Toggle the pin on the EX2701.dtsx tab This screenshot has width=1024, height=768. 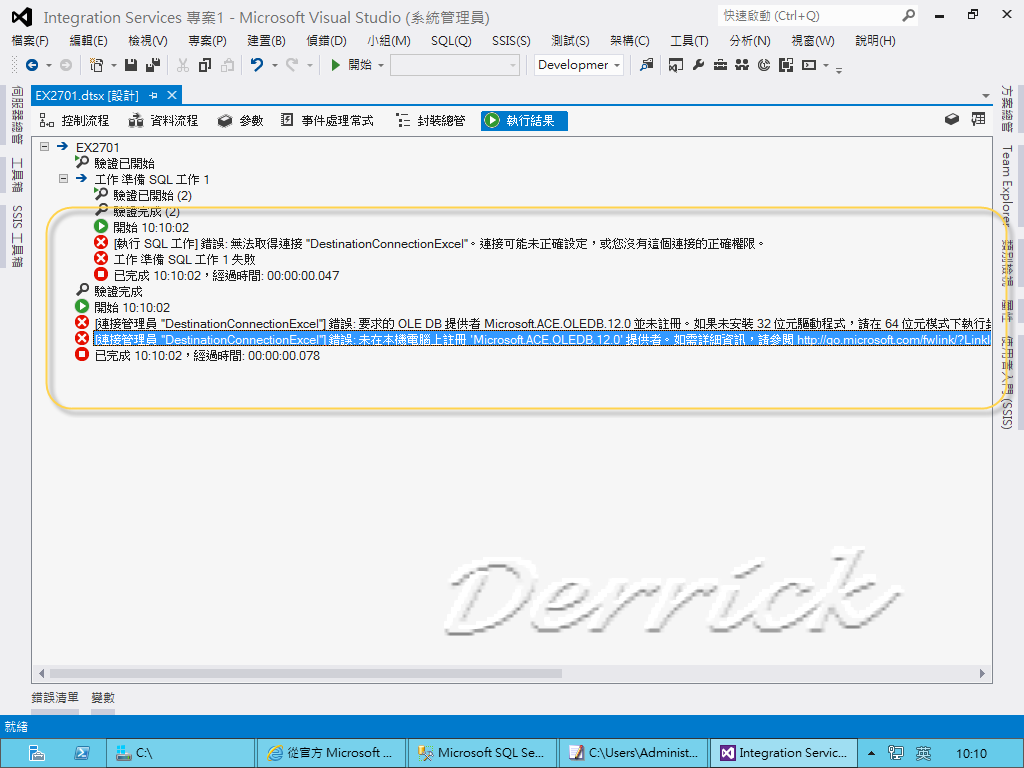(153, 95)
